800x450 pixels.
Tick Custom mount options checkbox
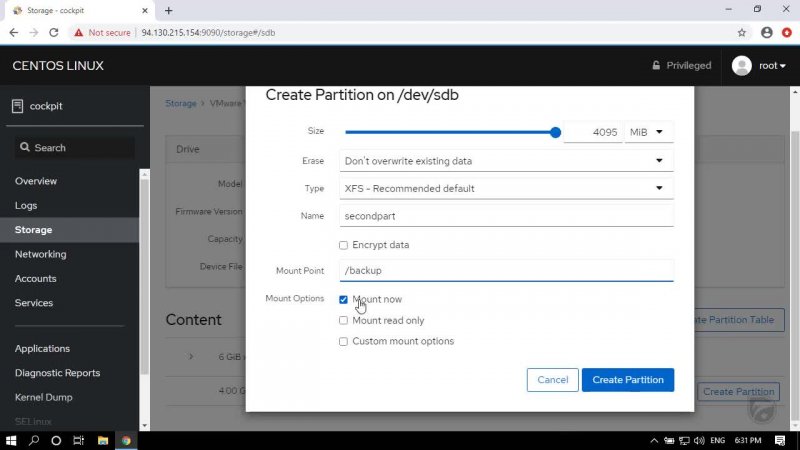pyautogui.click(x=343, y=341)
